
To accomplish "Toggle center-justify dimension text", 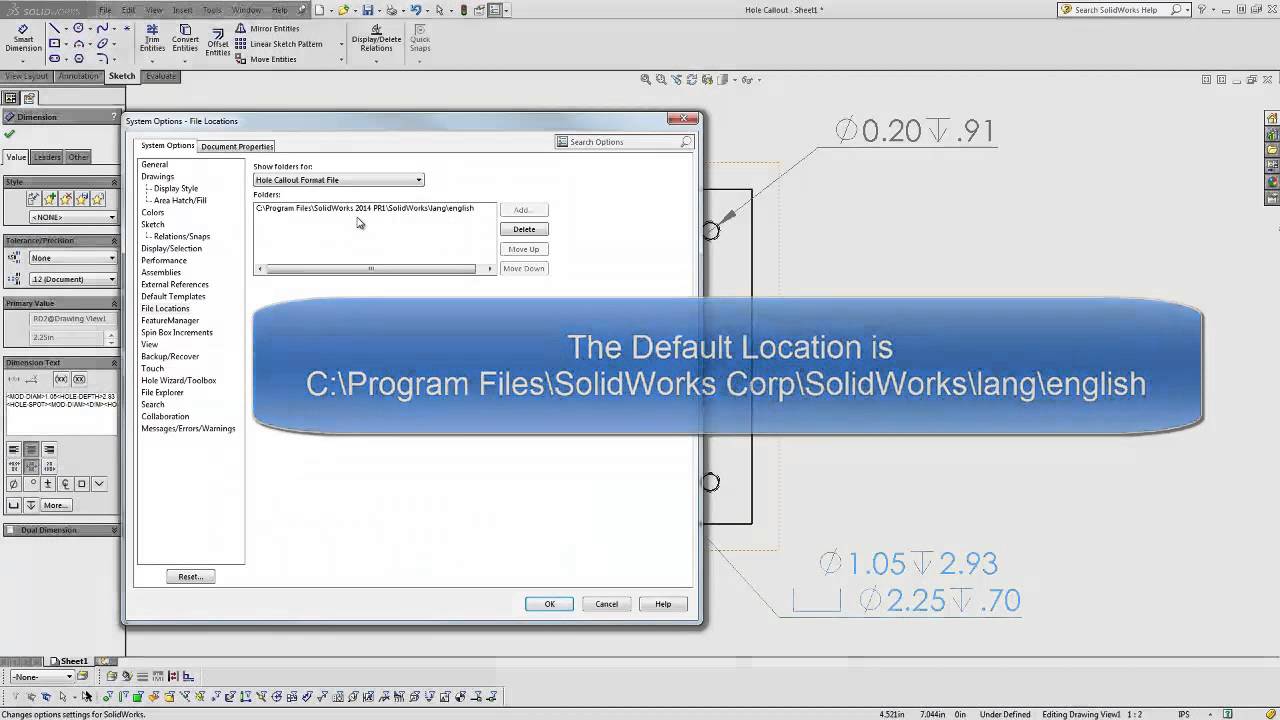I will [31, 450].
